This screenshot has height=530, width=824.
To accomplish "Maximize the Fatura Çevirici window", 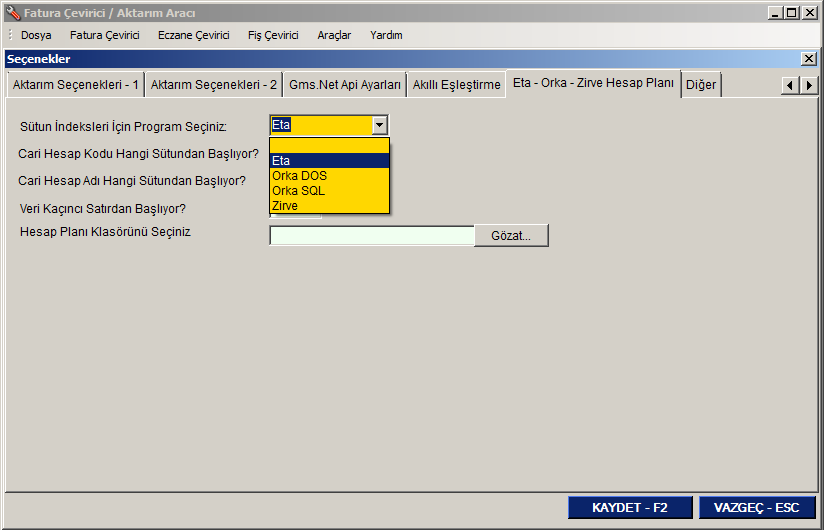I will pos(791,13).
